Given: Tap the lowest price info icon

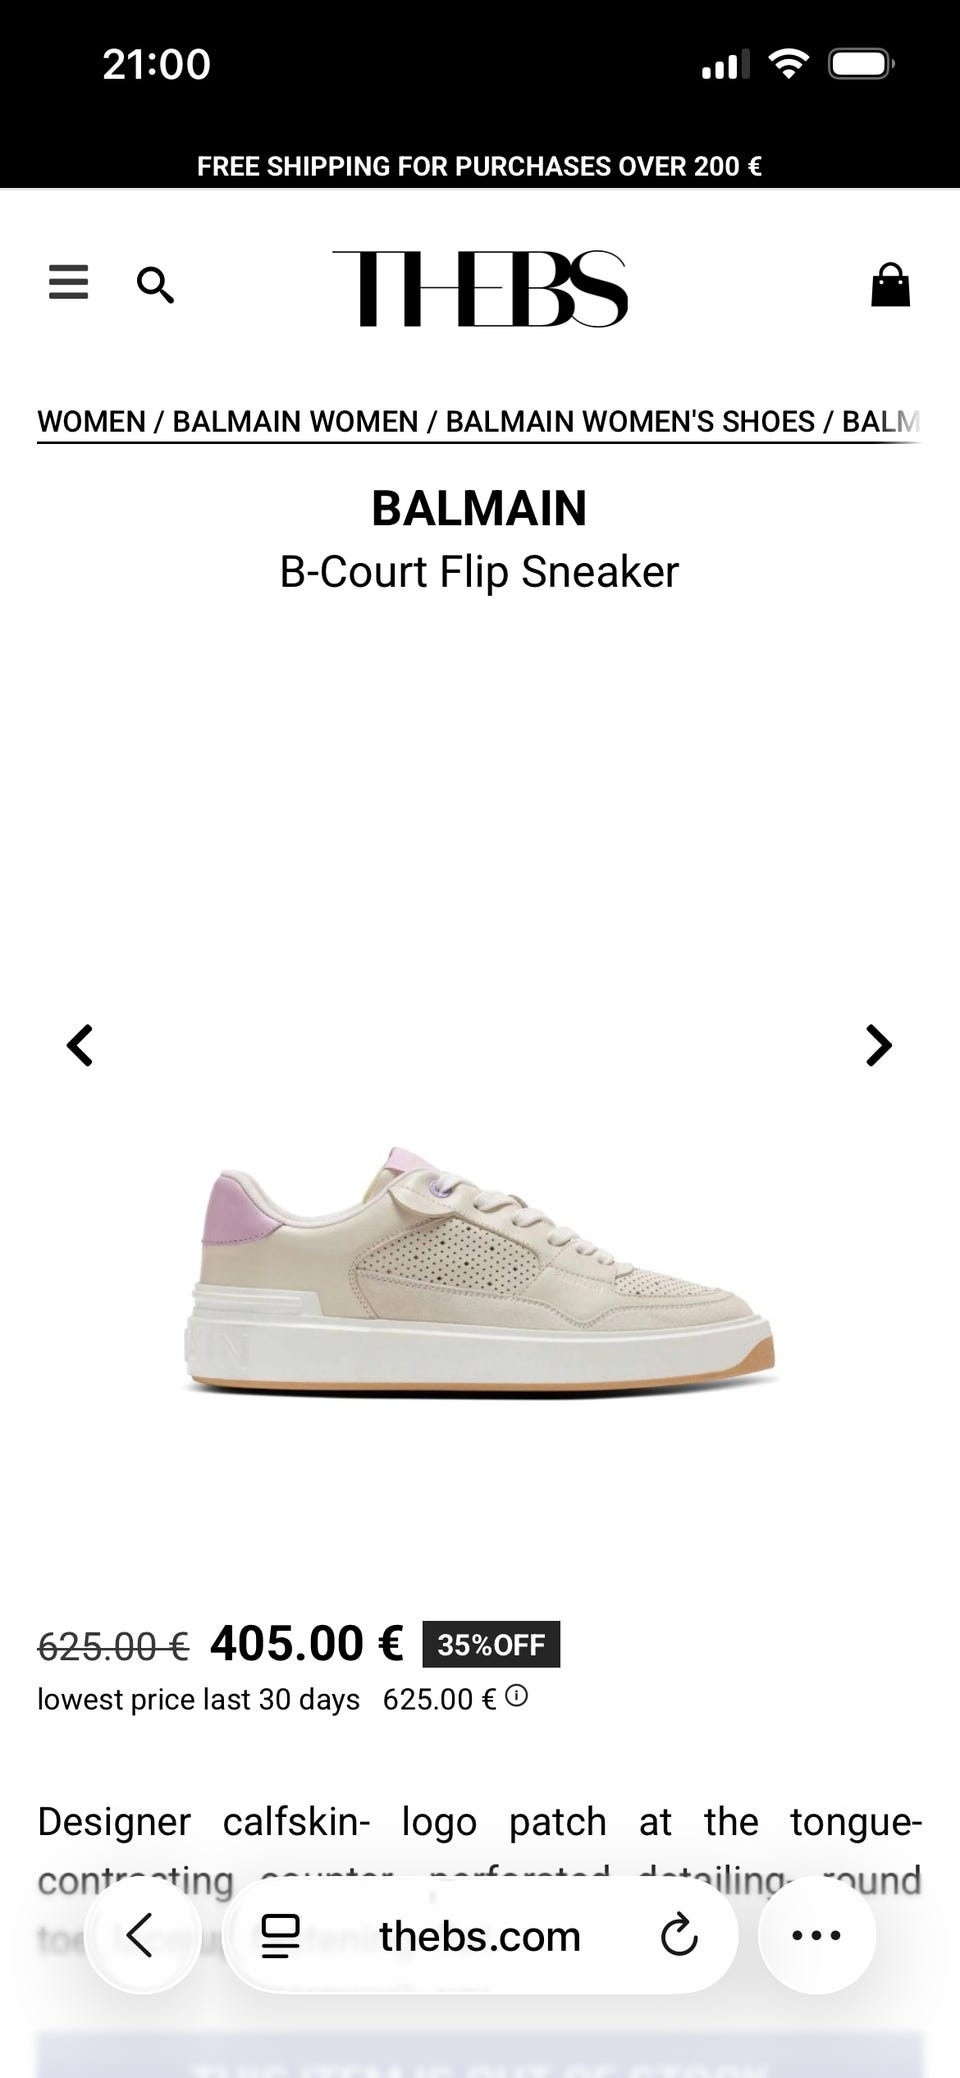Looking at the screenshot, I should click(x=516, y=1696).
